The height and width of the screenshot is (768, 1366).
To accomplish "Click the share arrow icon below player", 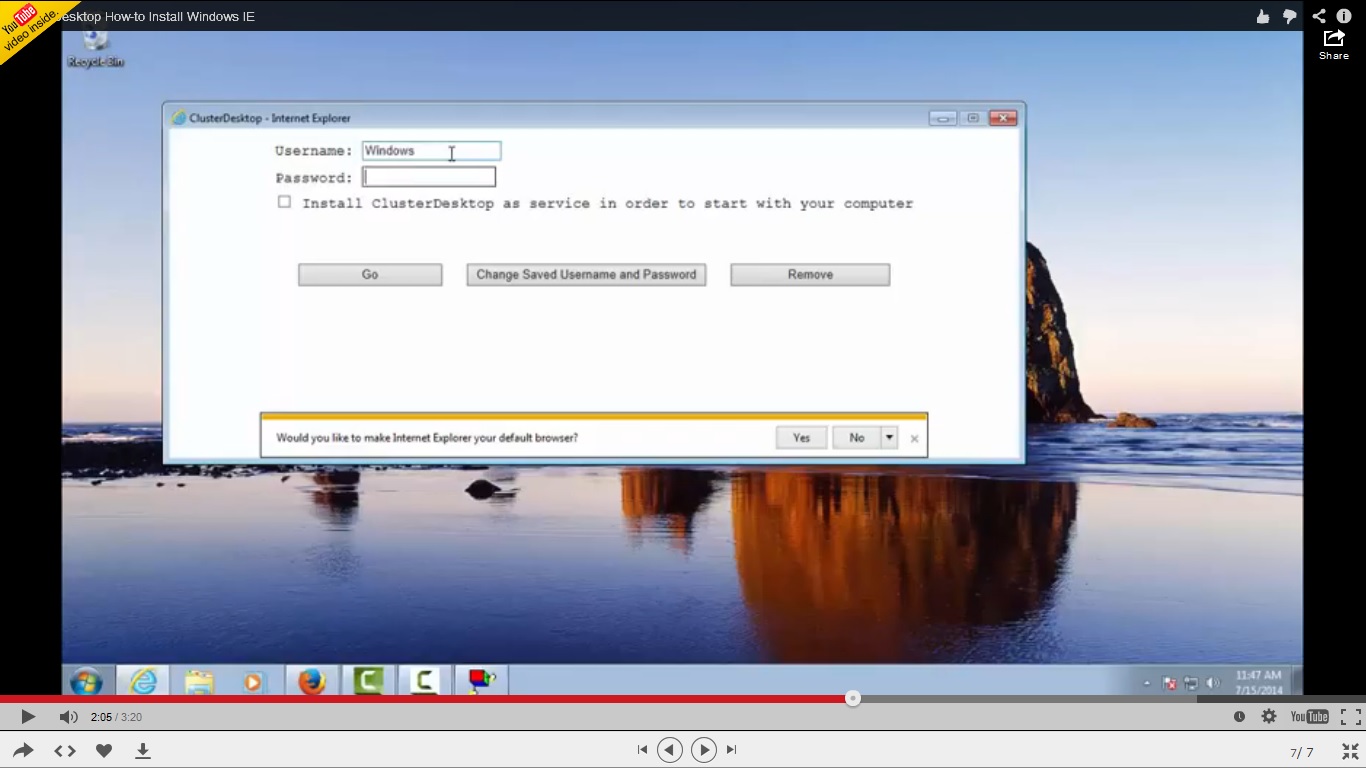I will [23, 750].
